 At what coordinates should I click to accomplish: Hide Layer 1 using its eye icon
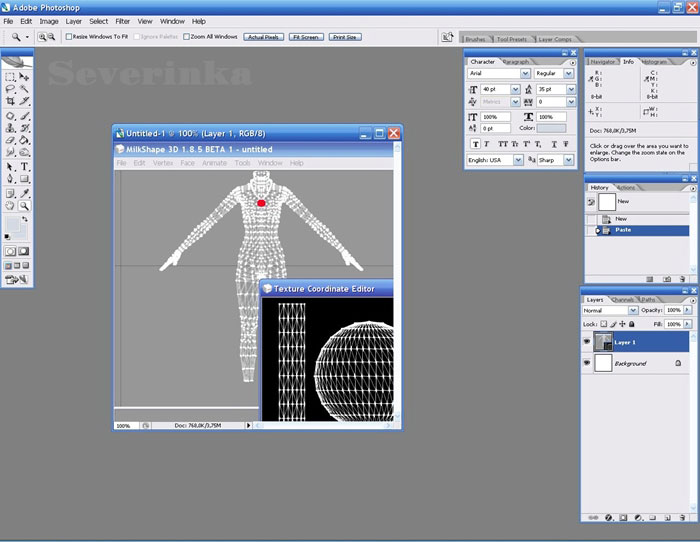589,341
